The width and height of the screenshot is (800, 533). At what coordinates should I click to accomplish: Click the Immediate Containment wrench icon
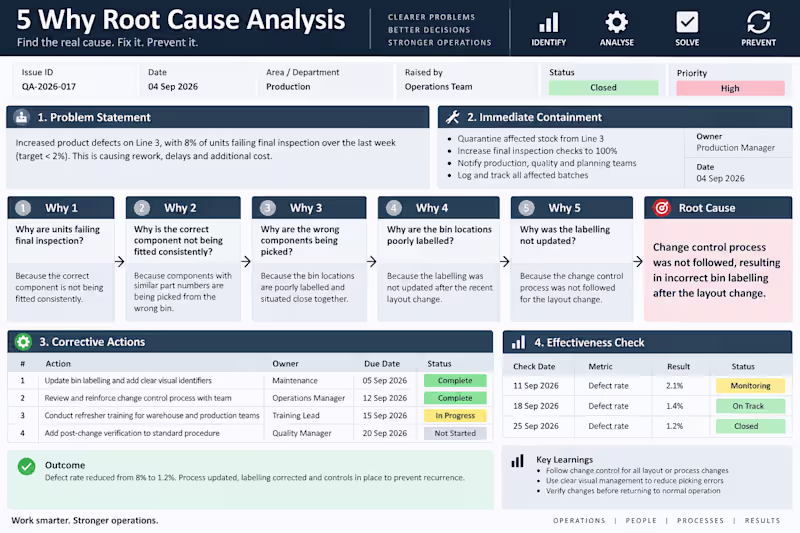[453, 117]
